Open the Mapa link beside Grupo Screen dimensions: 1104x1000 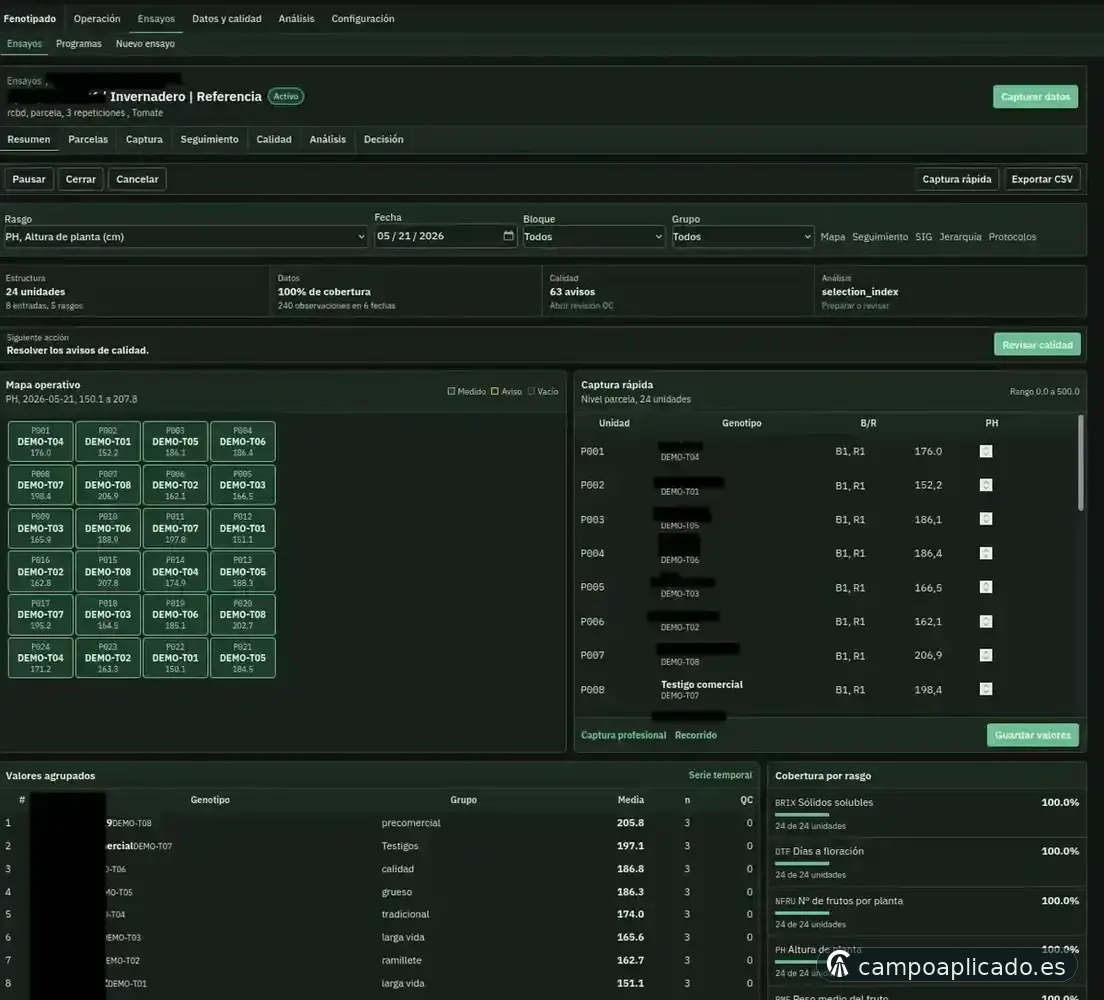[832, 237]
